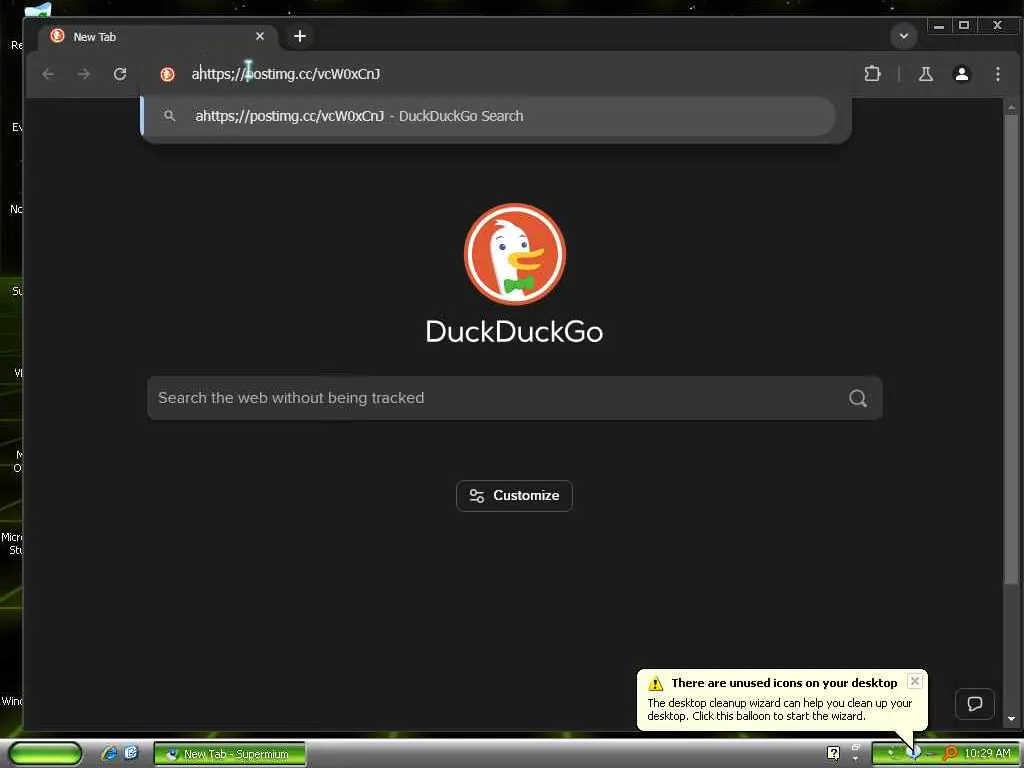The image size is (1024, 768).
Task: Maximize the Supermium browser window
Action: 964,26
